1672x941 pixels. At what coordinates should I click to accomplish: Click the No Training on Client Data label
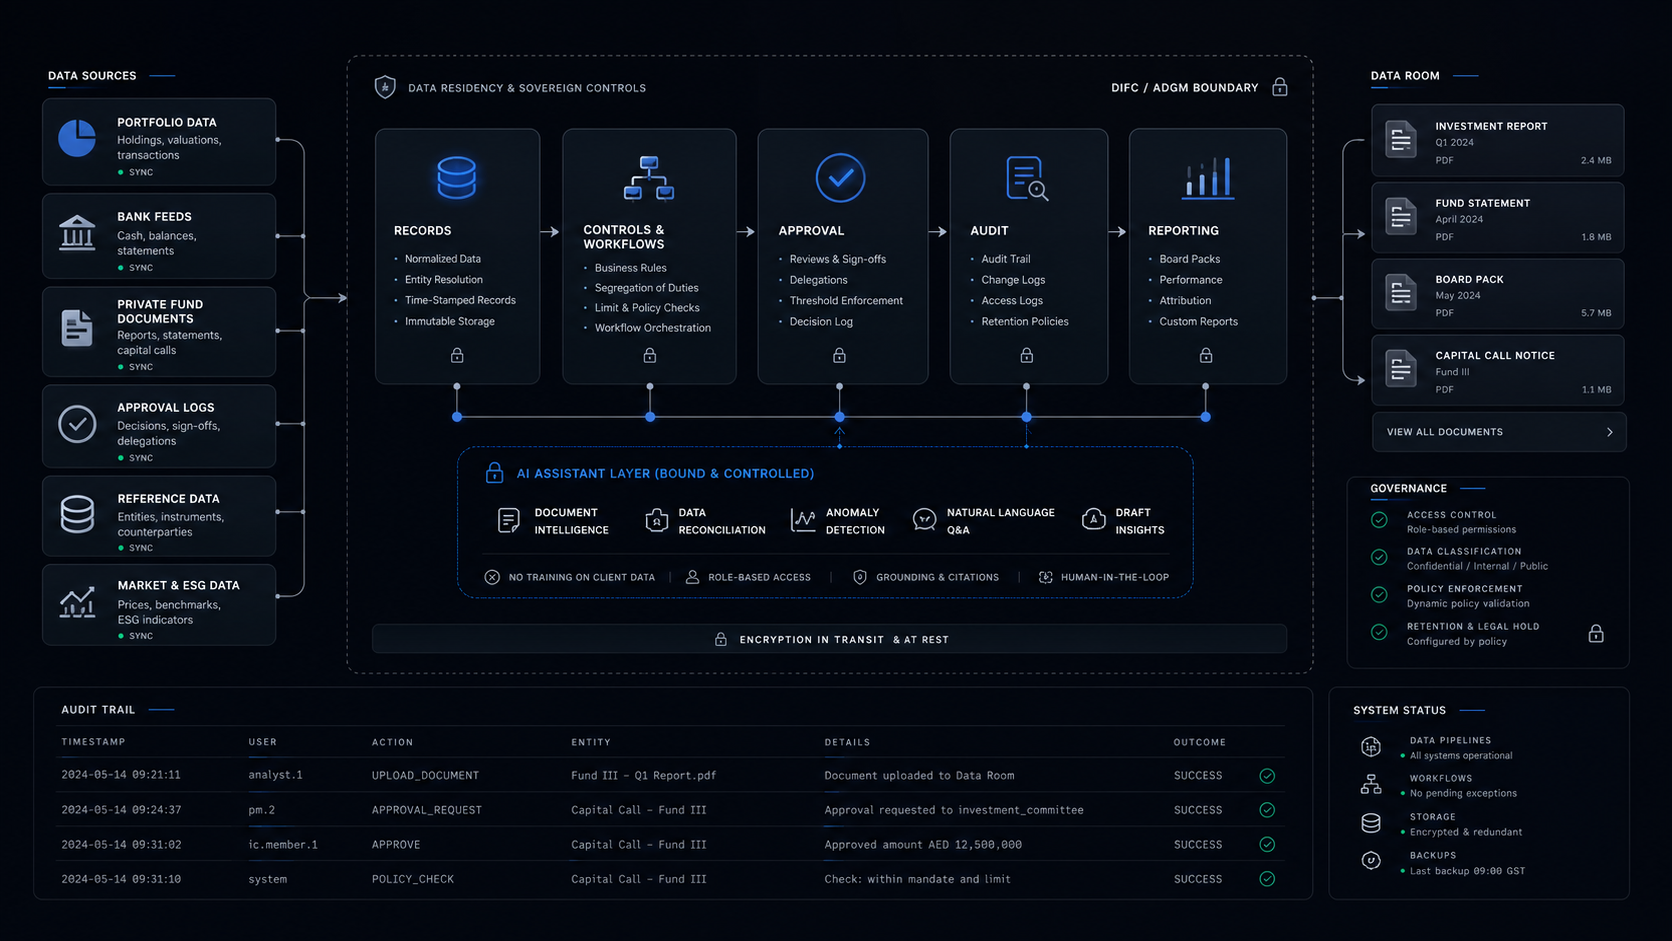(581, 577)
